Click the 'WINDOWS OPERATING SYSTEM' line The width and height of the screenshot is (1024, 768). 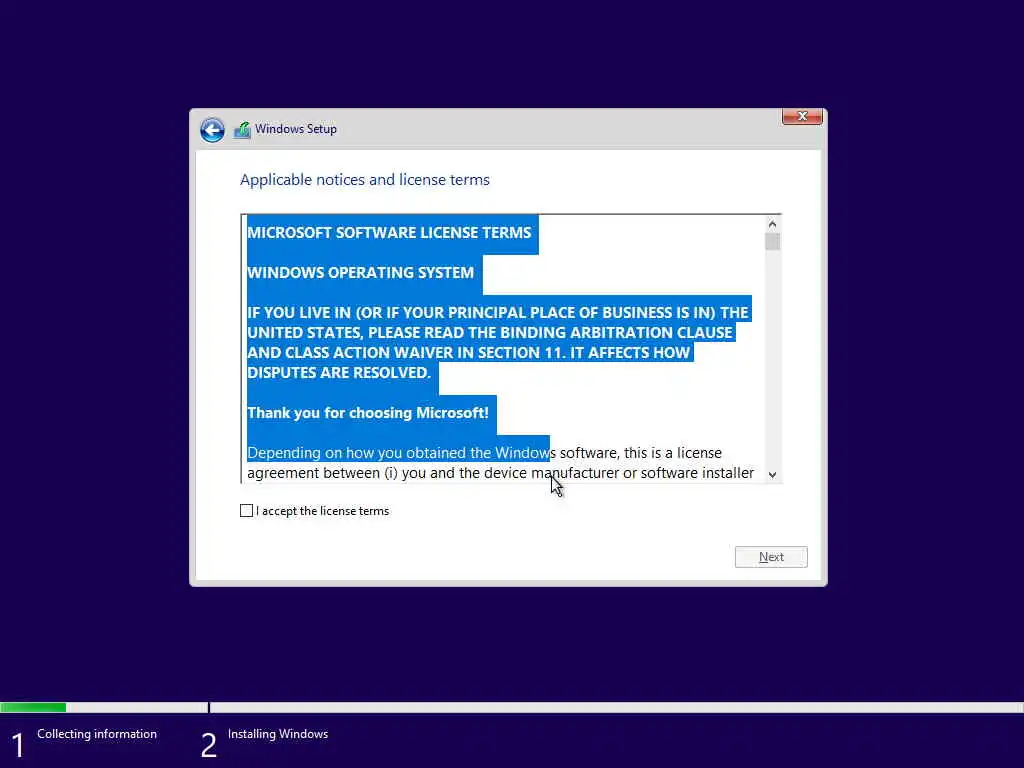tap(360, 273)
